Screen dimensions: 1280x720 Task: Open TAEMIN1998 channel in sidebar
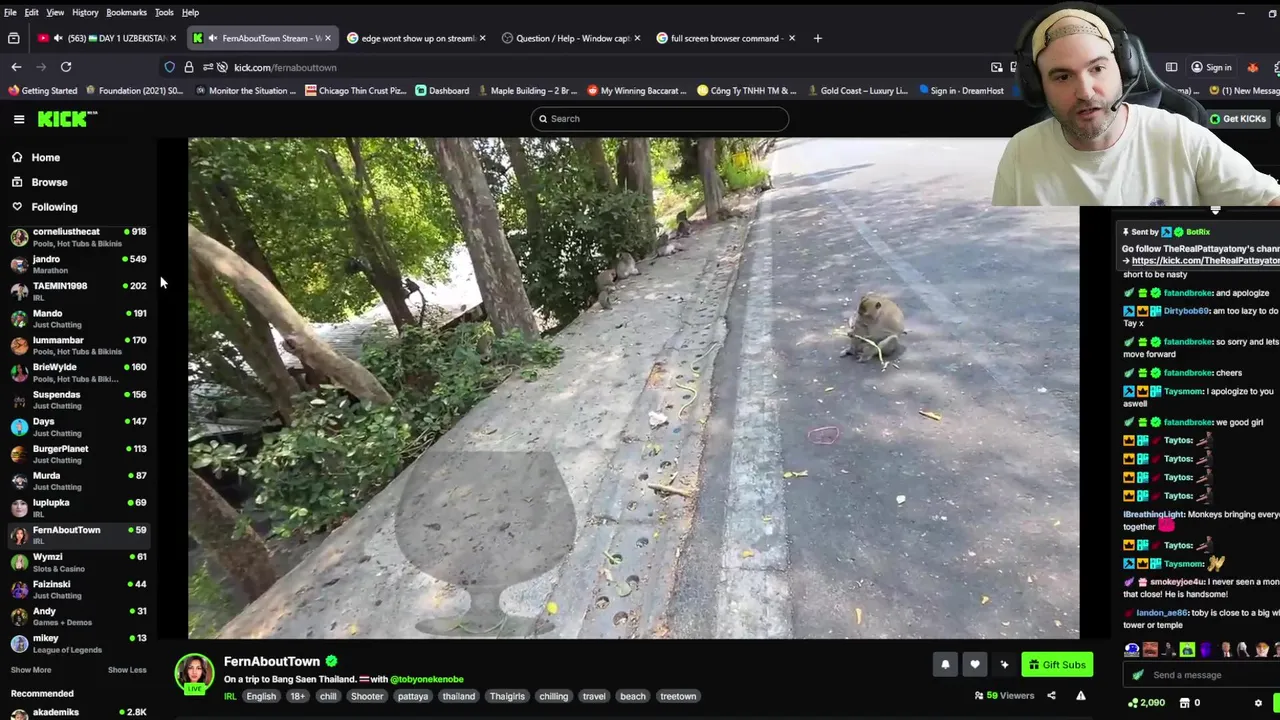[78, 291]
